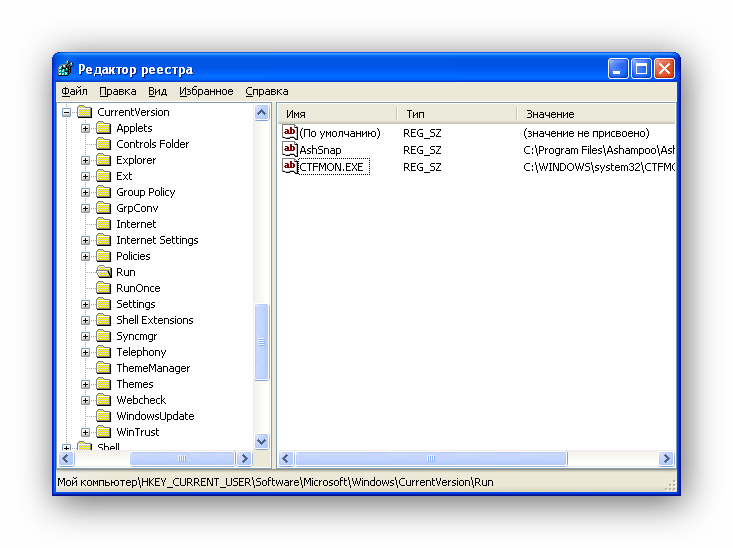Click the Shell Extensions folder icon
This screenshot has width=733, height=548.
103,320
